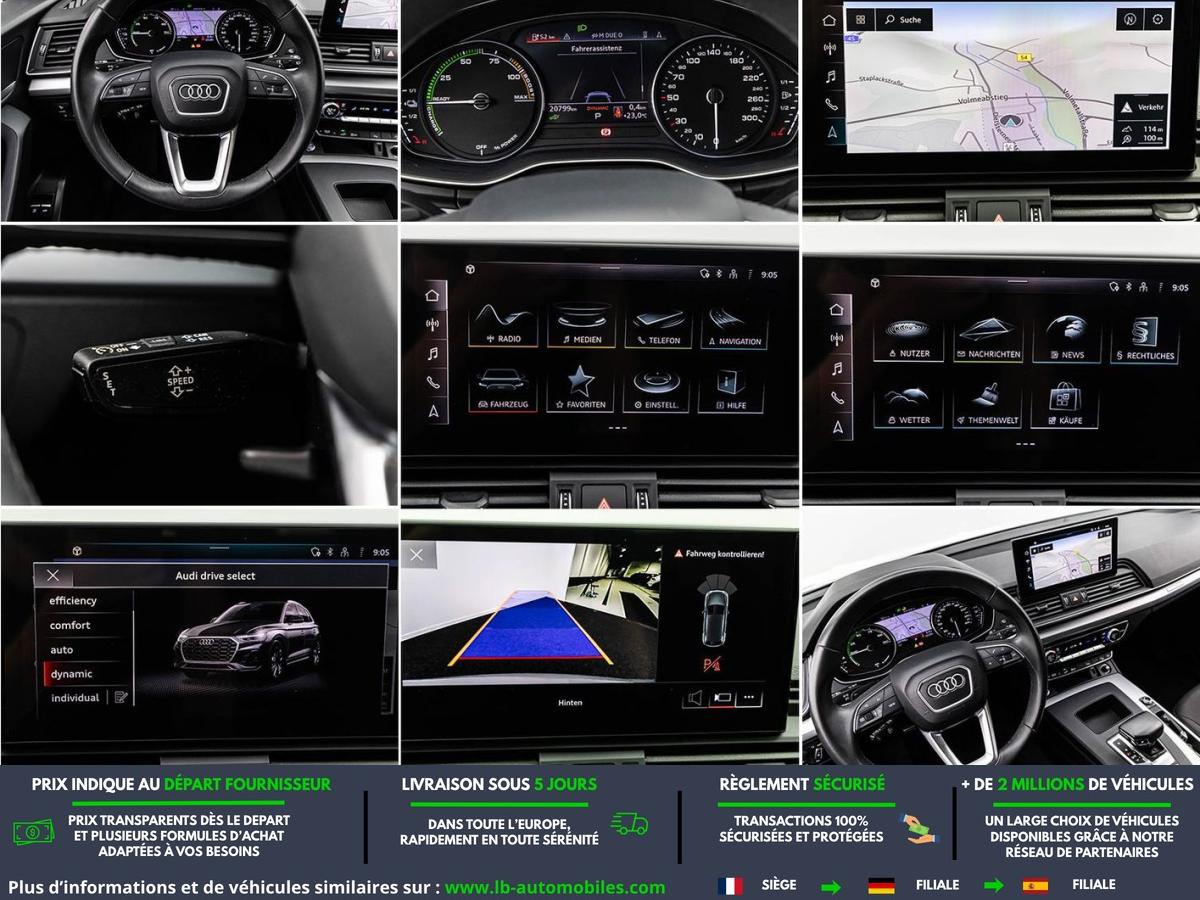1200x900 pixels.
Task: Open map settings gear icon
Action: click(1158, 19)
